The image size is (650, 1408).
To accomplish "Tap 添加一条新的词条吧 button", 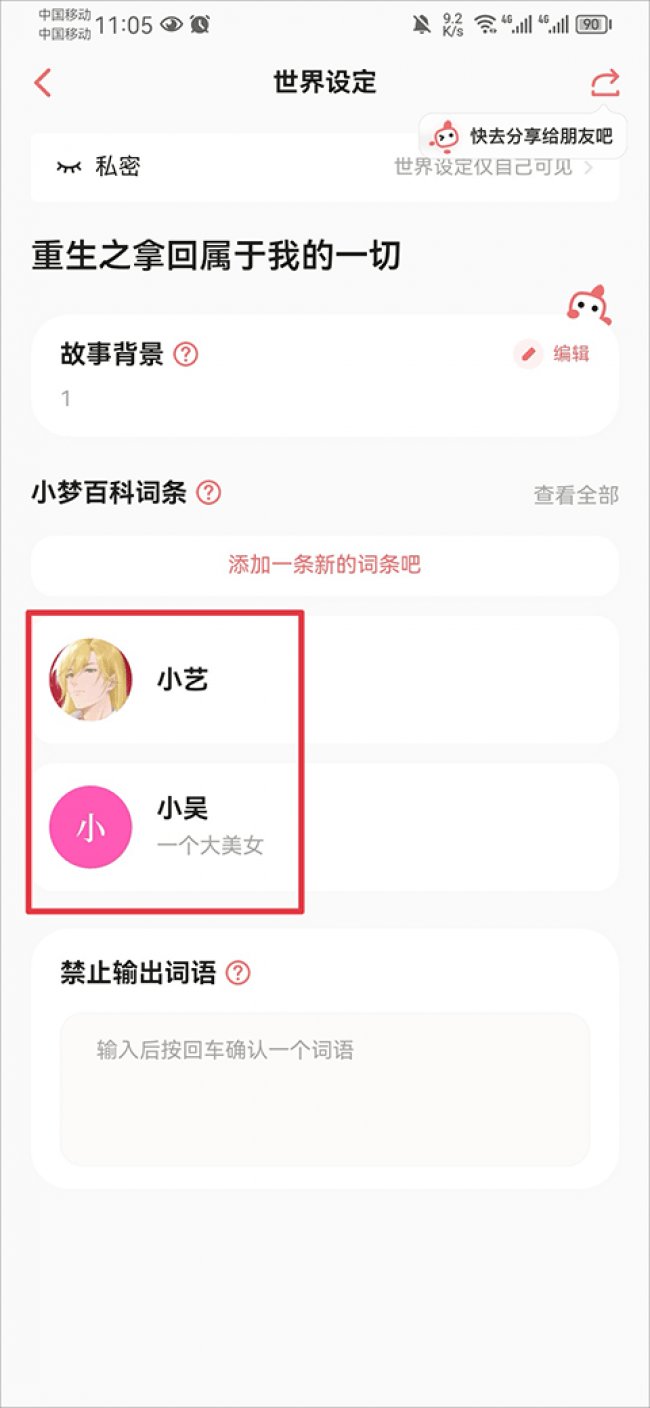I will [325, 565].
